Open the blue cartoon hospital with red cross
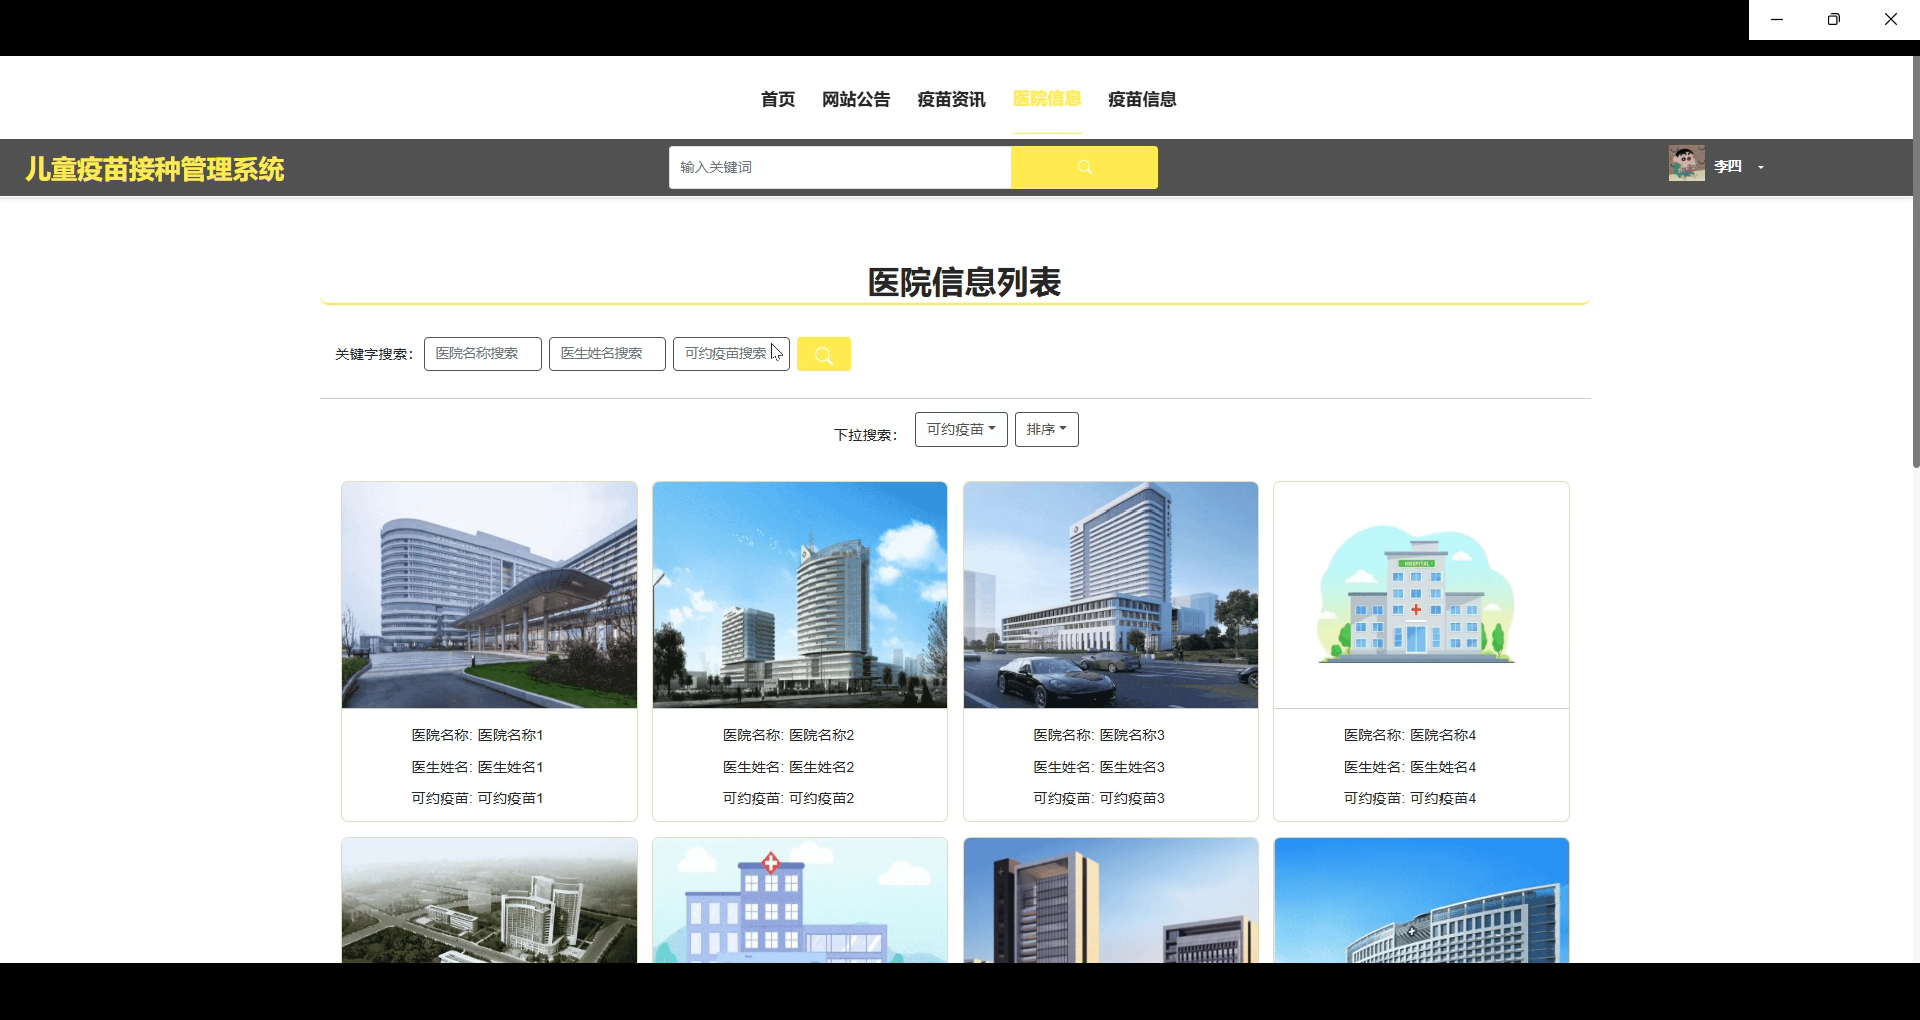 click(800, 901)
